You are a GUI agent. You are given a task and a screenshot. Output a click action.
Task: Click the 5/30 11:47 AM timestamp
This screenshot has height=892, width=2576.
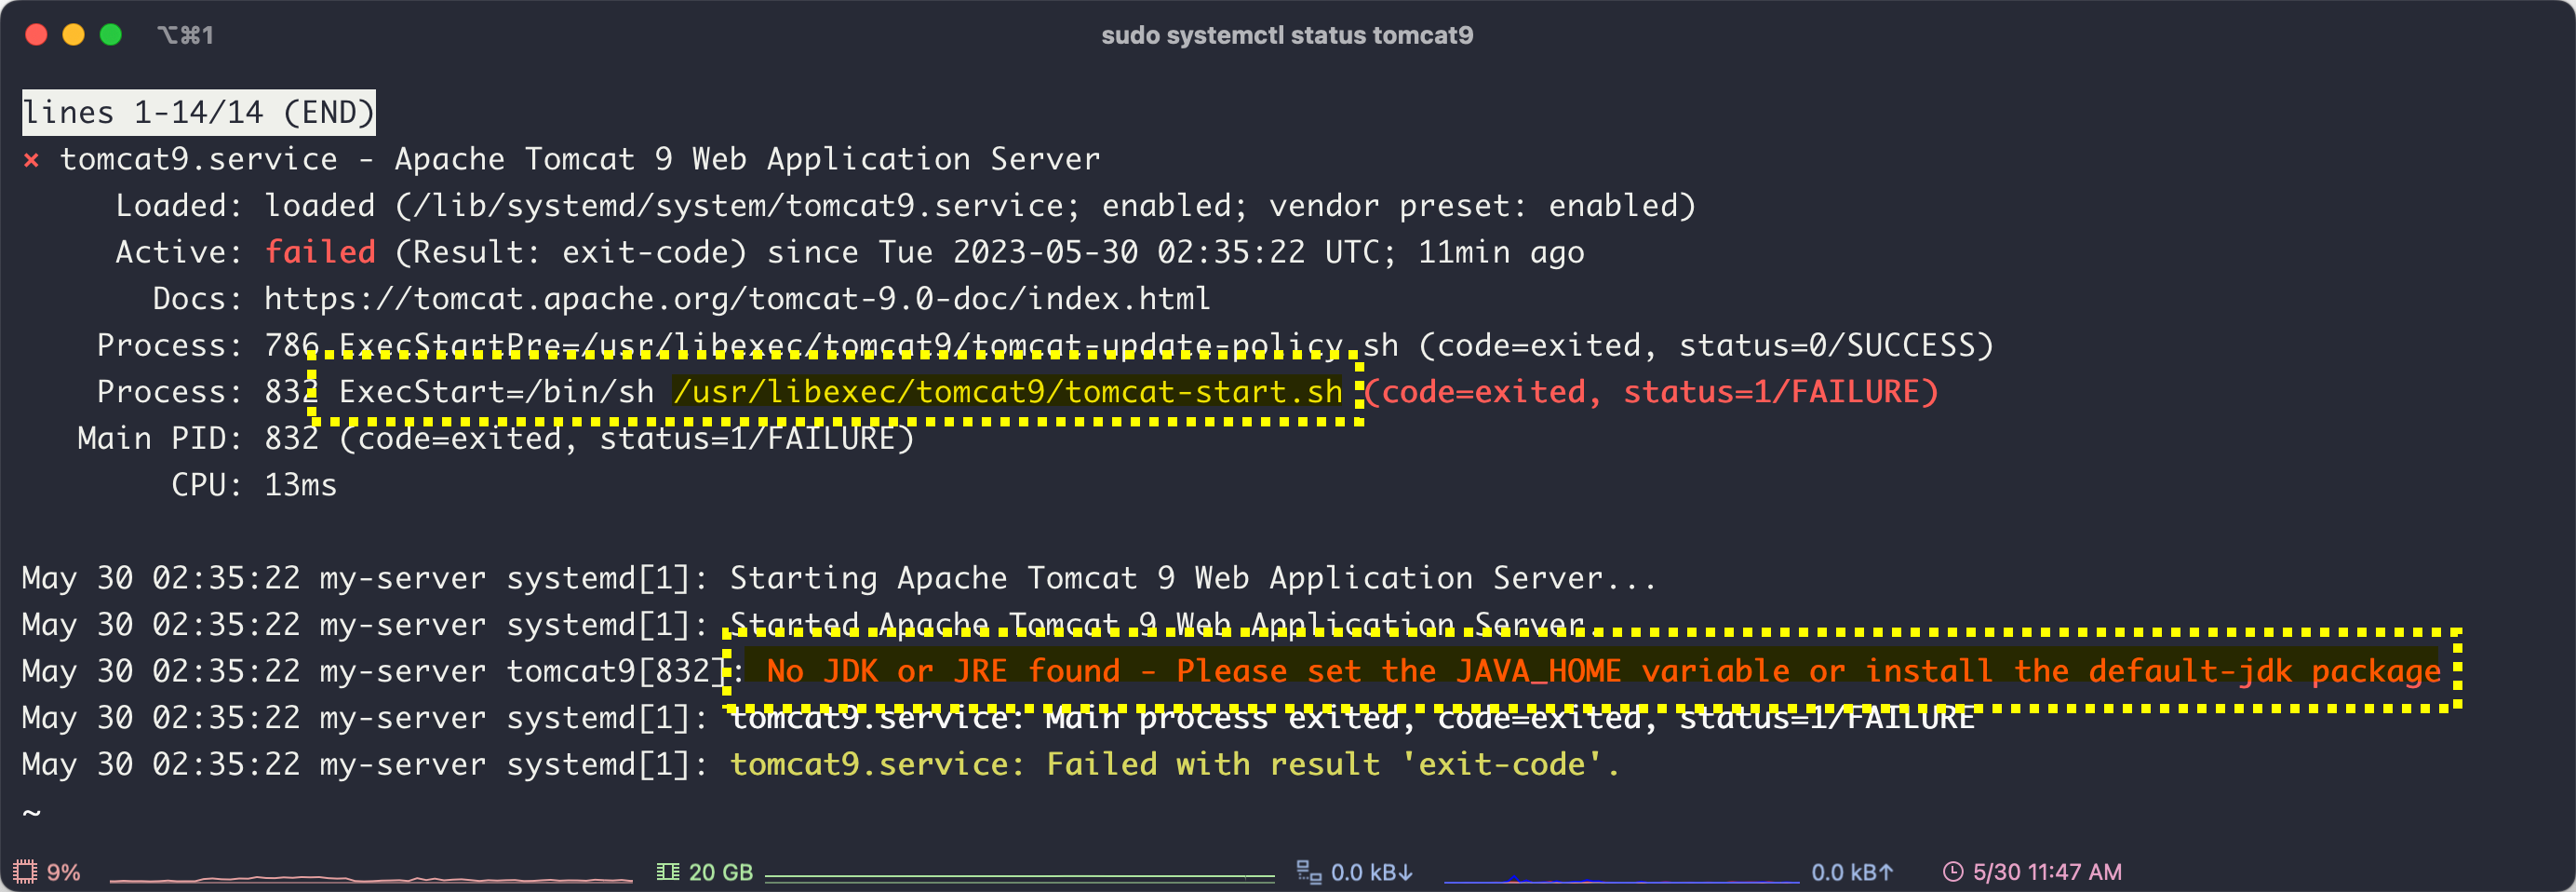[x=2047, y=872]
